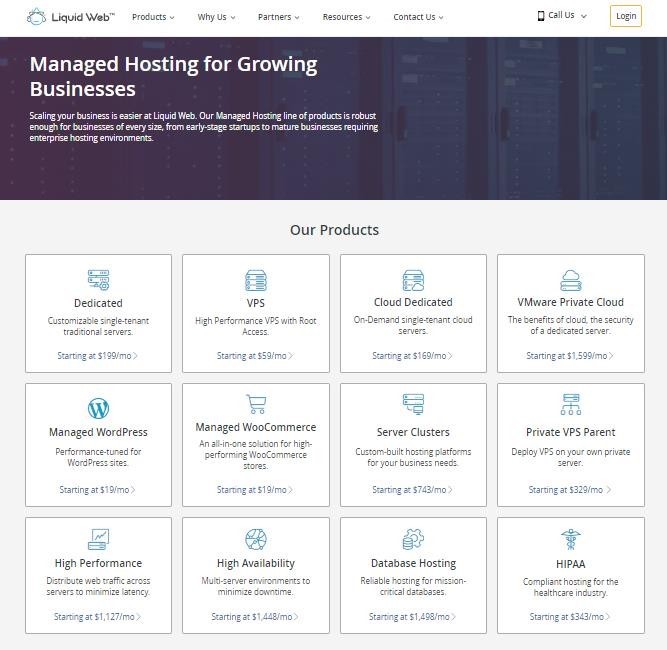The height and width of the screenshot is (650, 667).
Task: Click the Our Products heading
Action: point(334,230)
